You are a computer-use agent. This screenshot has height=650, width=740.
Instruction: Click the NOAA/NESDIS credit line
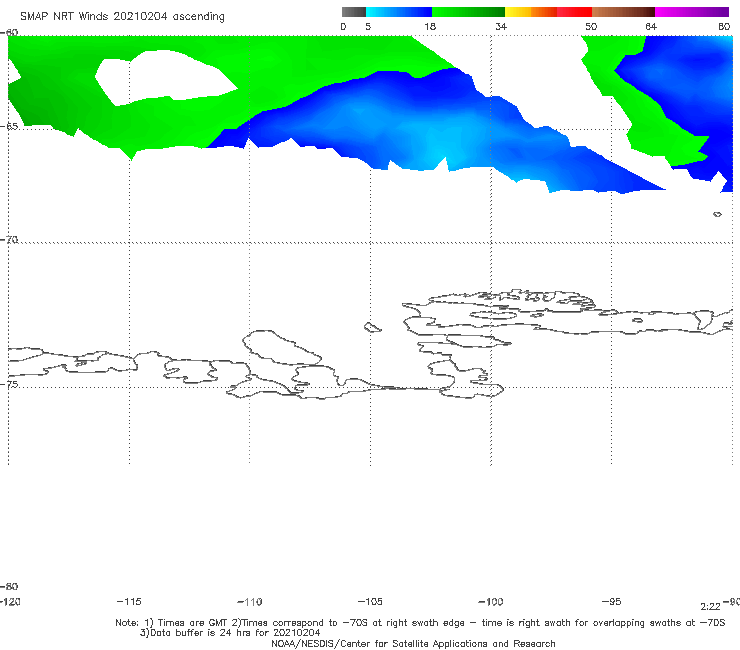[413, 643]
